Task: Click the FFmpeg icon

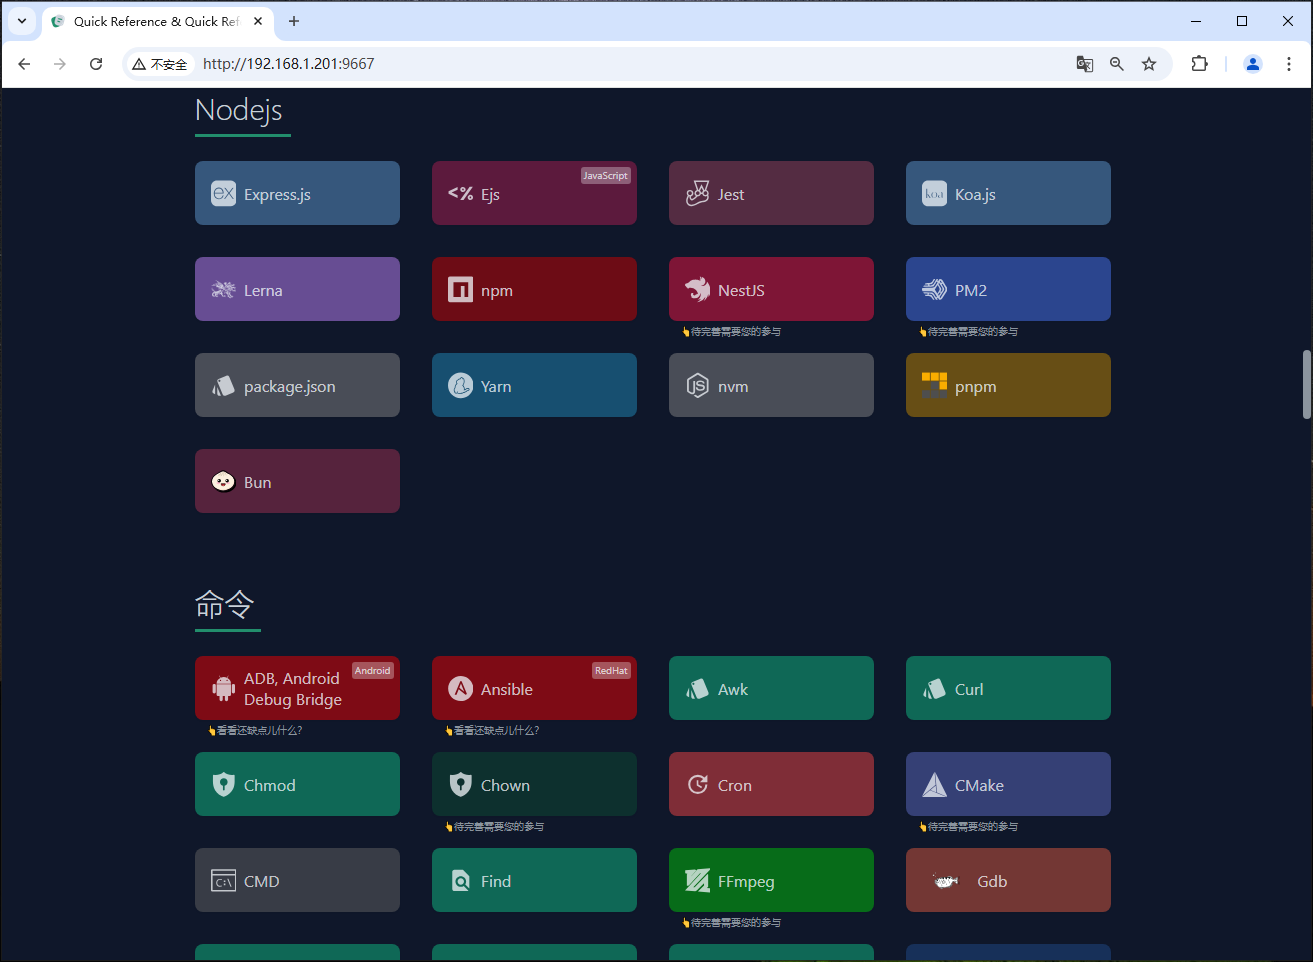Action: click(x=697, y=880)
